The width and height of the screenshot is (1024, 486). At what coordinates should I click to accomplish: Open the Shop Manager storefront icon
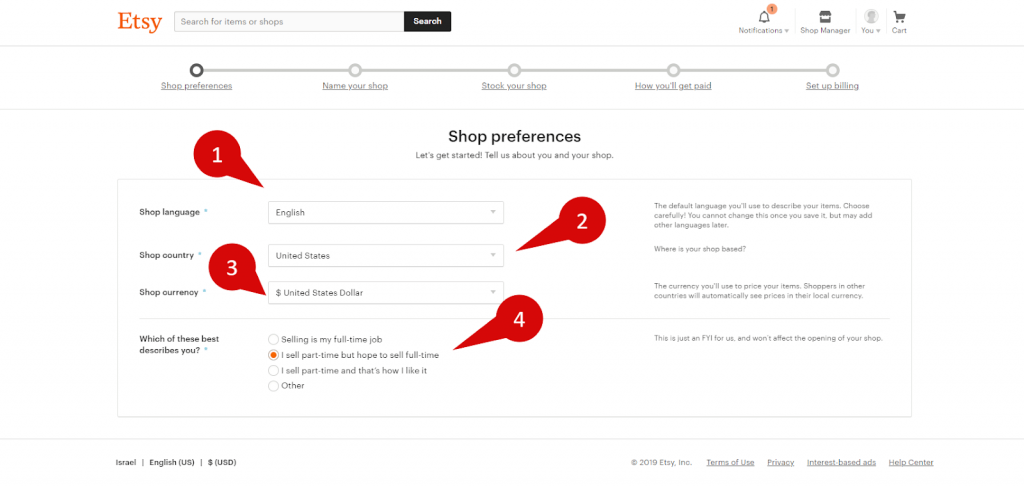click(x=825, y=17)
